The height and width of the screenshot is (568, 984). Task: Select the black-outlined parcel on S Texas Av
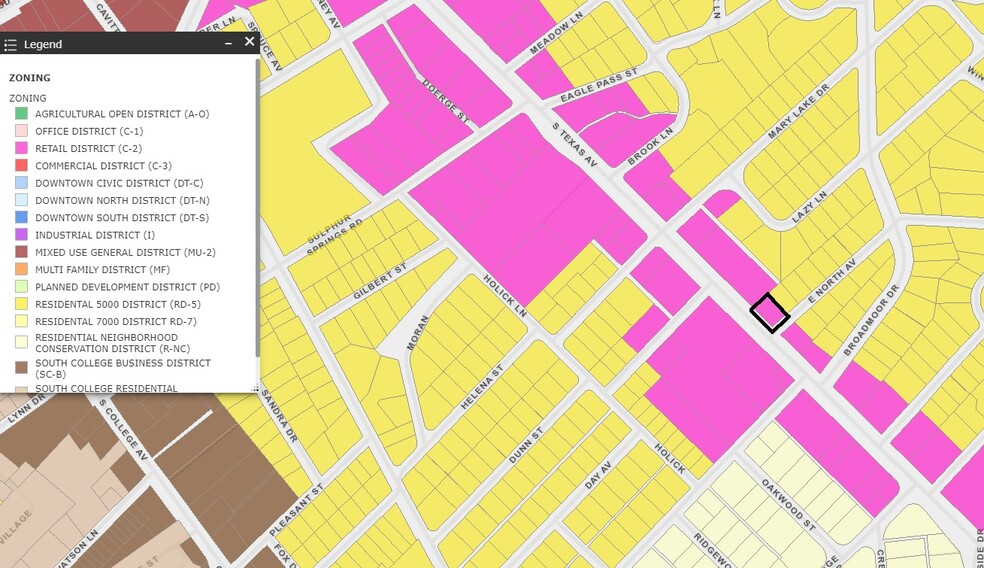[770, 313]
